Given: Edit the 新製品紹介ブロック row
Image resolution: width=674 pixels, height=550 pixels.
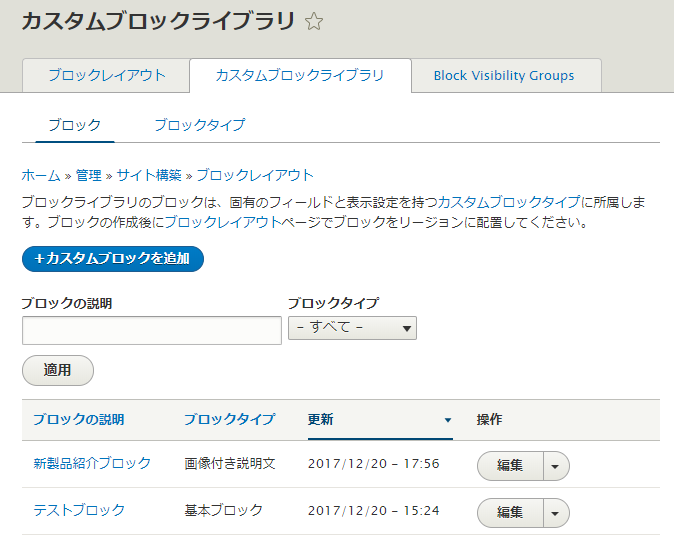Looking at the screenshot, I should click(510, 465).
